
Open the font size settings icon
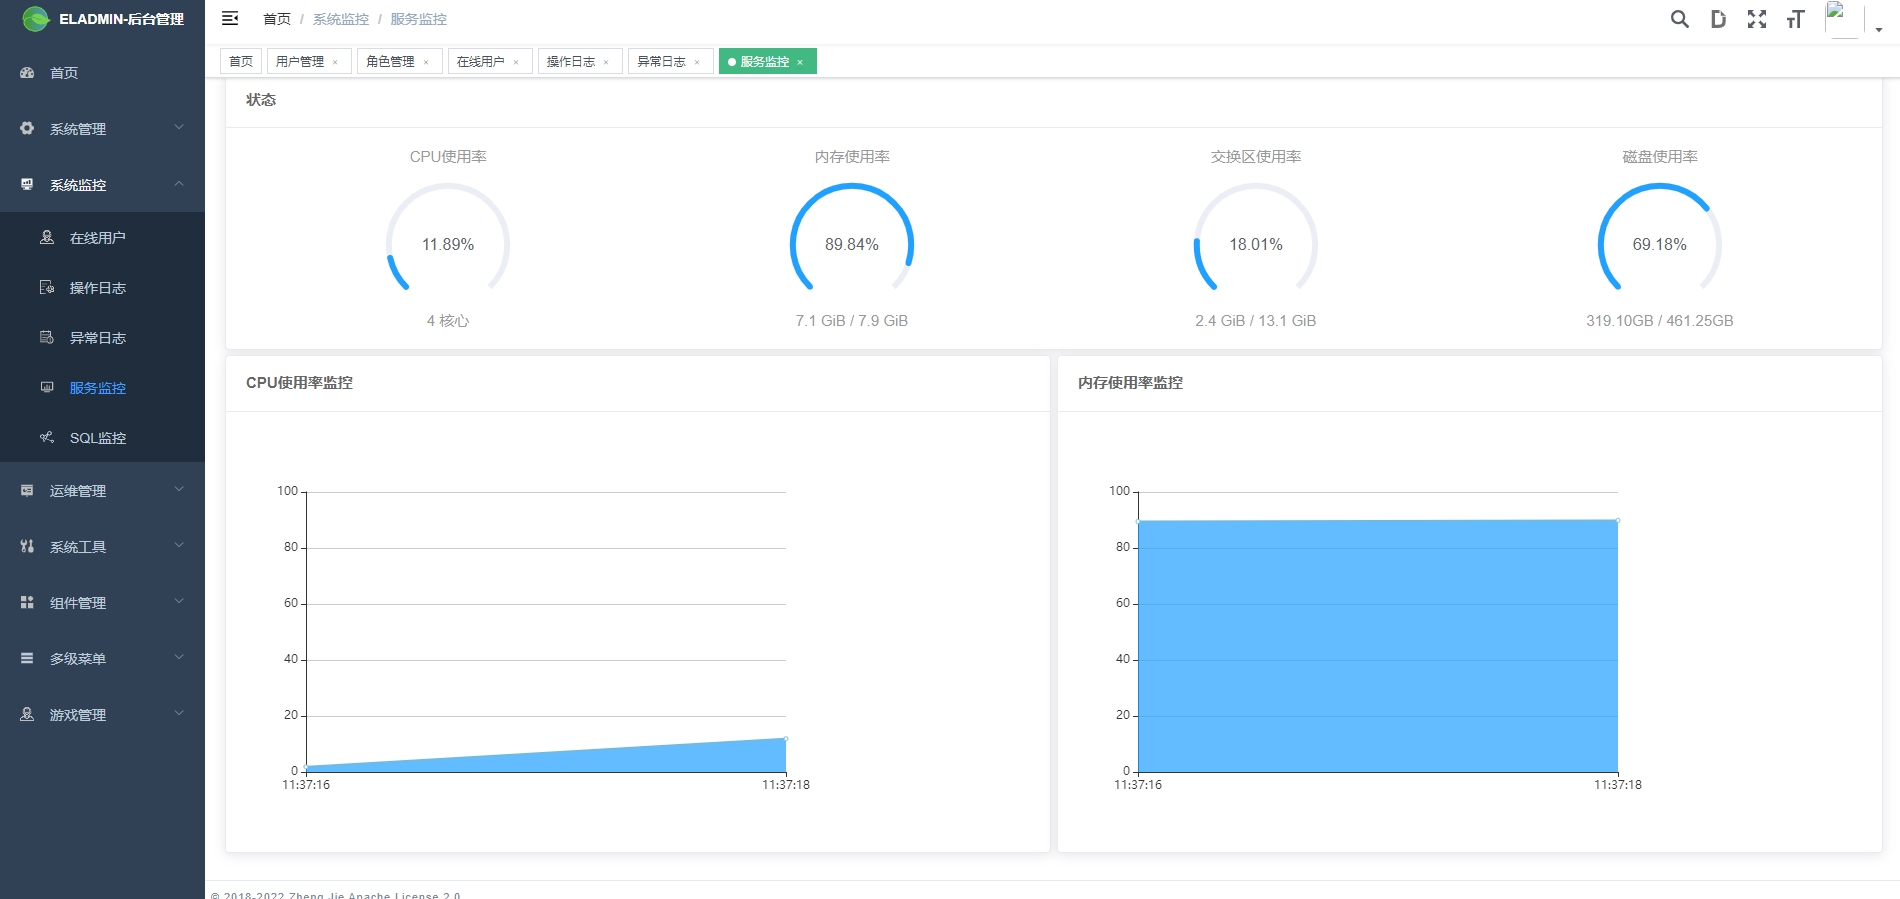coord(1795,19)
